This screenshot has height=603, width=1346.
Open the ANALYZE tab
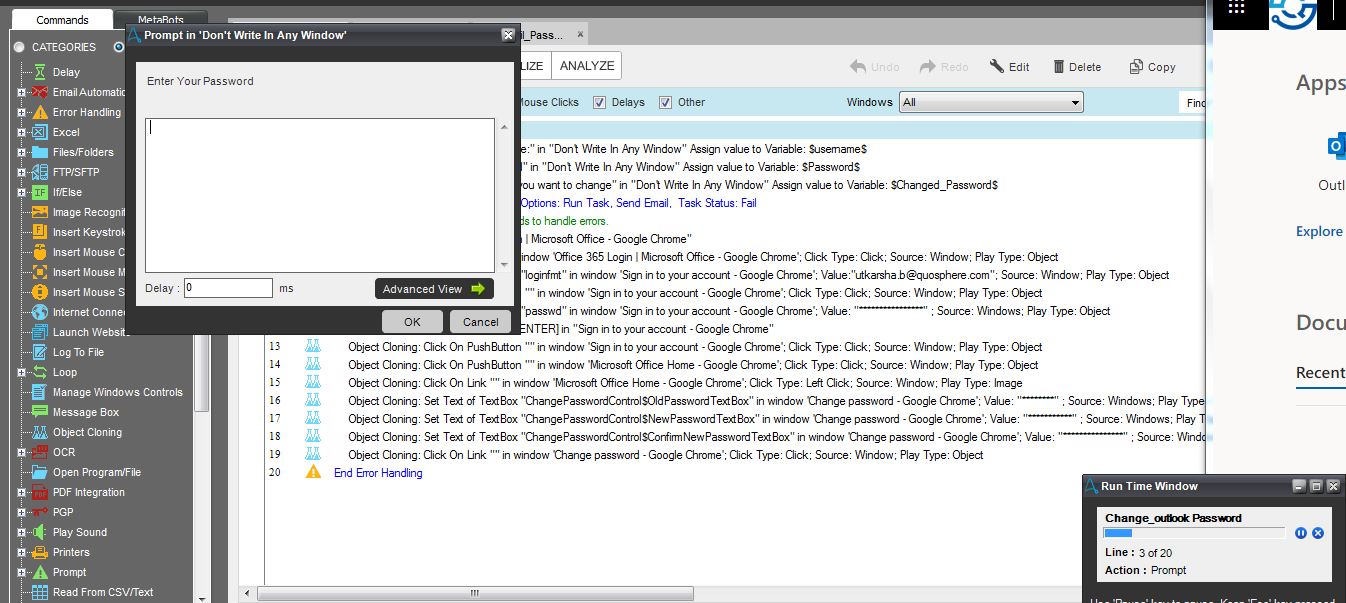point(587,66)
